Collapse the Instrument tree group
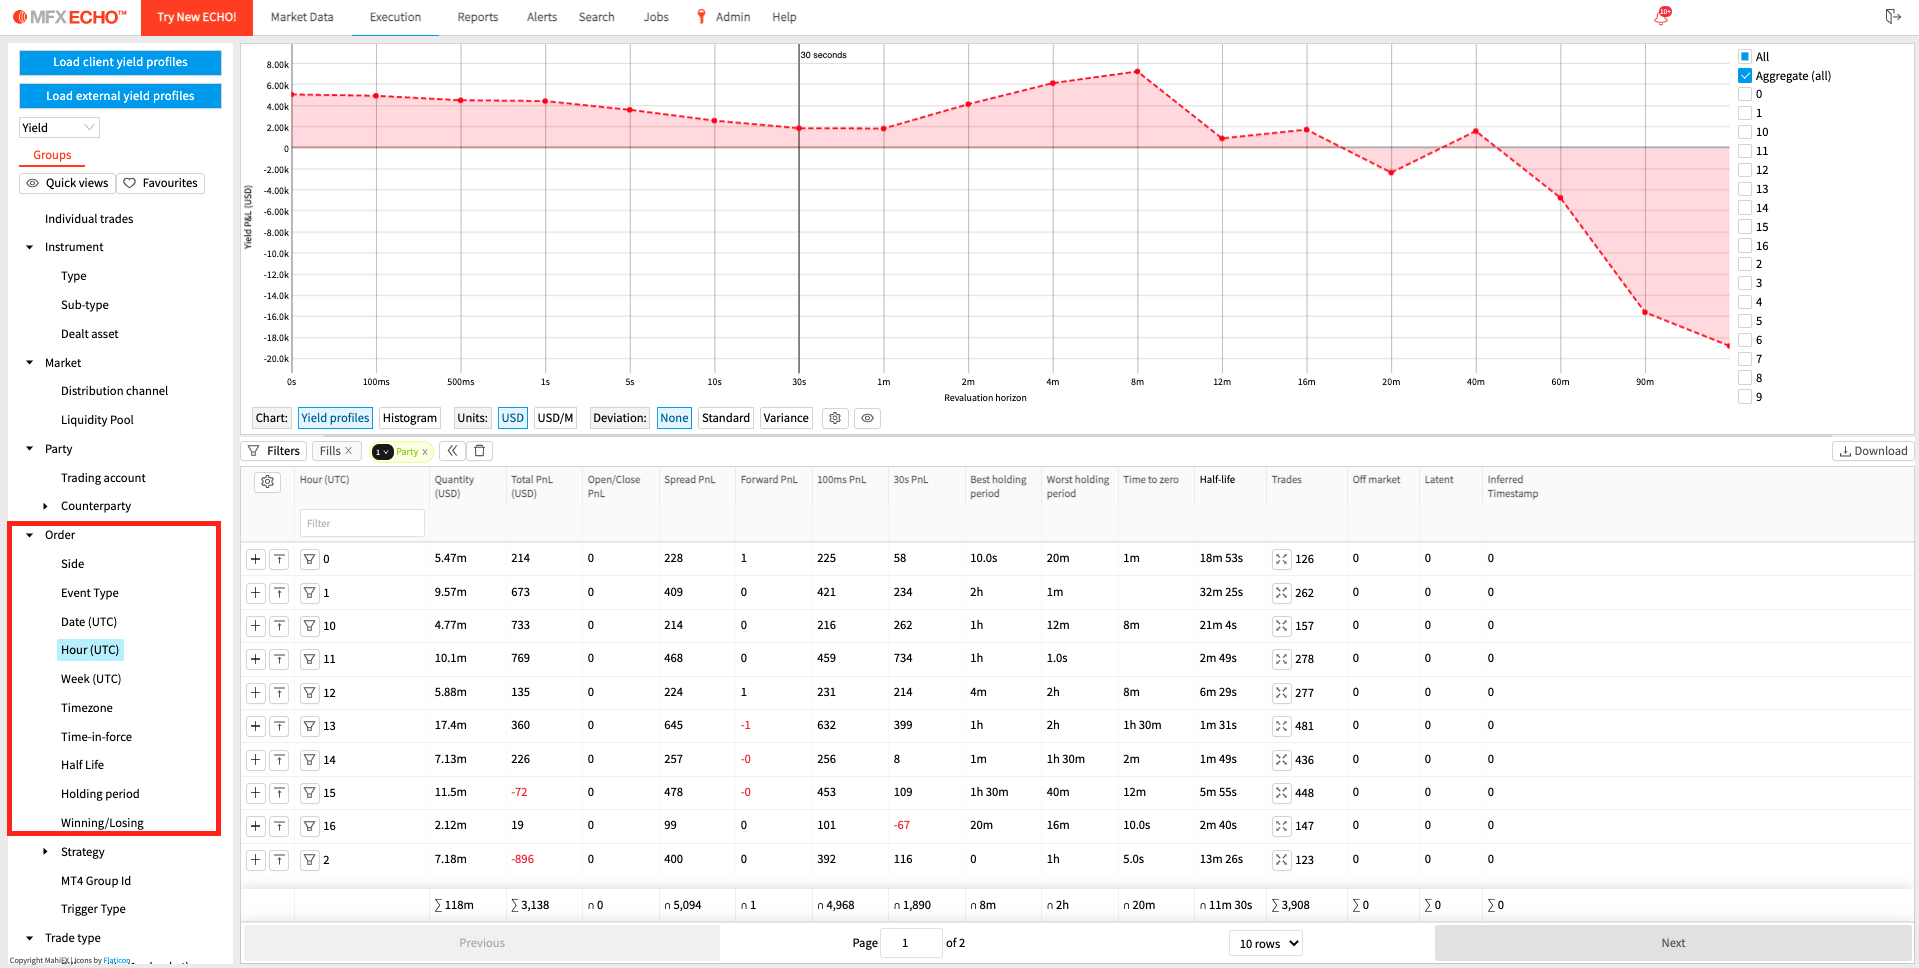 click(29, 247)
